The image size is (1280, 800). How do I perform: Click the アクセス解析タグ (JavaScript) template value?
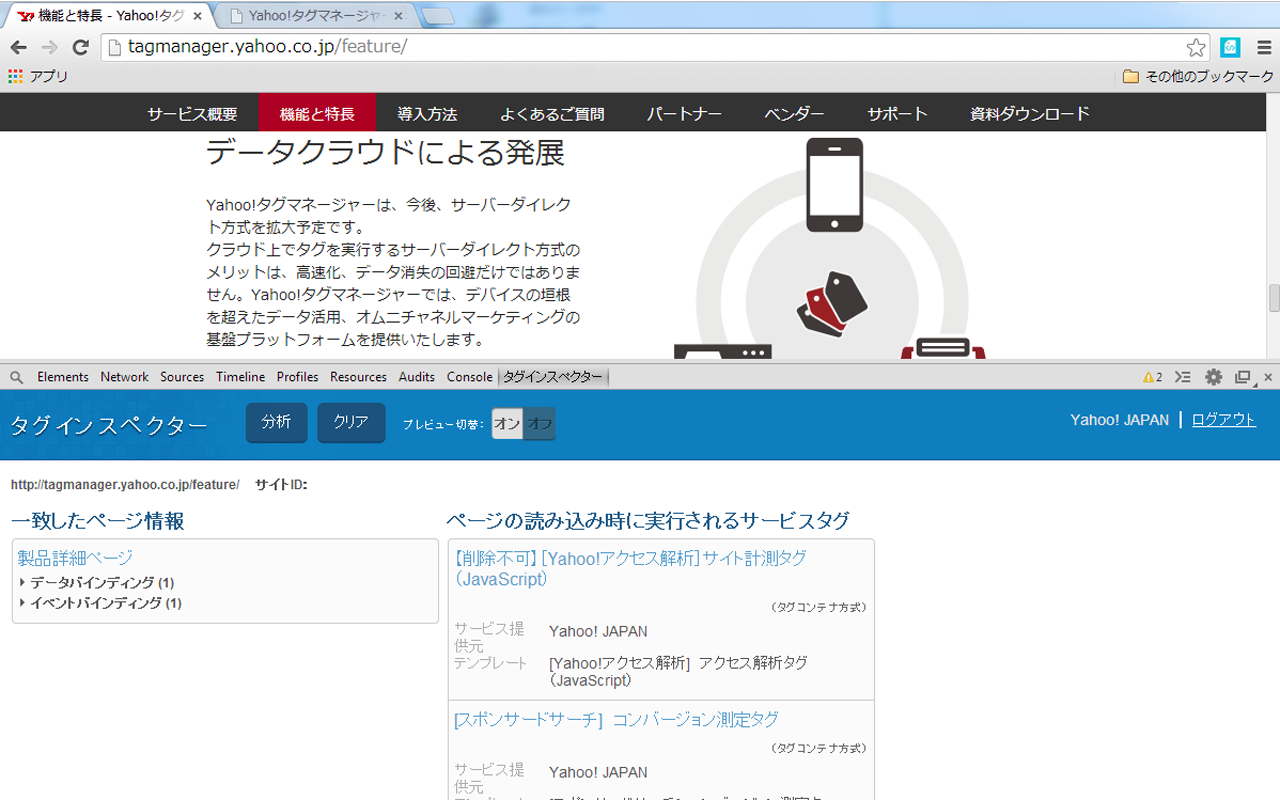click(x=680, y=671)
